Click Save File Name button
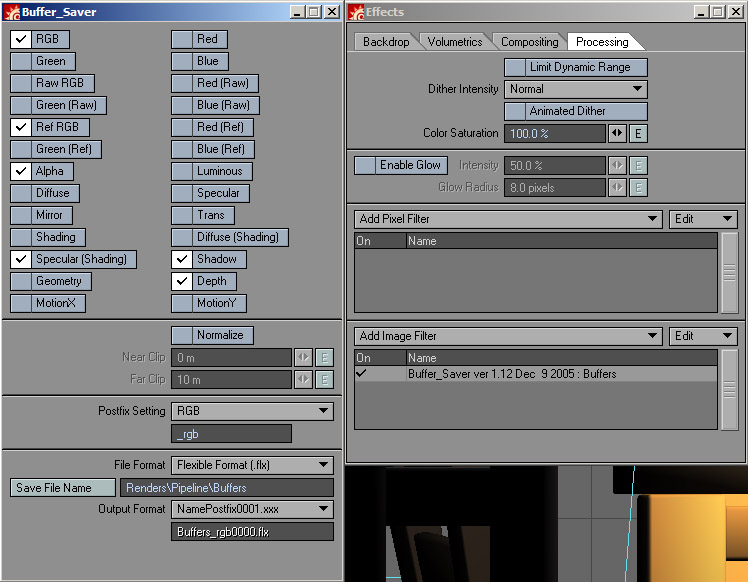 63,488
